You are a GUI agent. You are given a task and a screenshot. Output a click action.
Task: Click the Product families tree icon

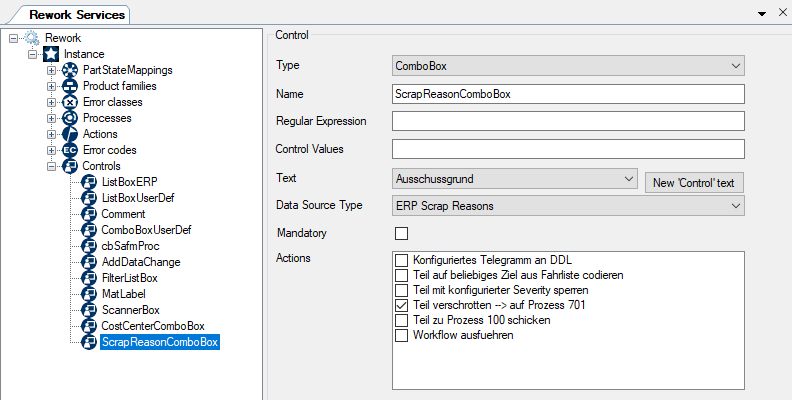pyautogui.click(x=70, y=86)
